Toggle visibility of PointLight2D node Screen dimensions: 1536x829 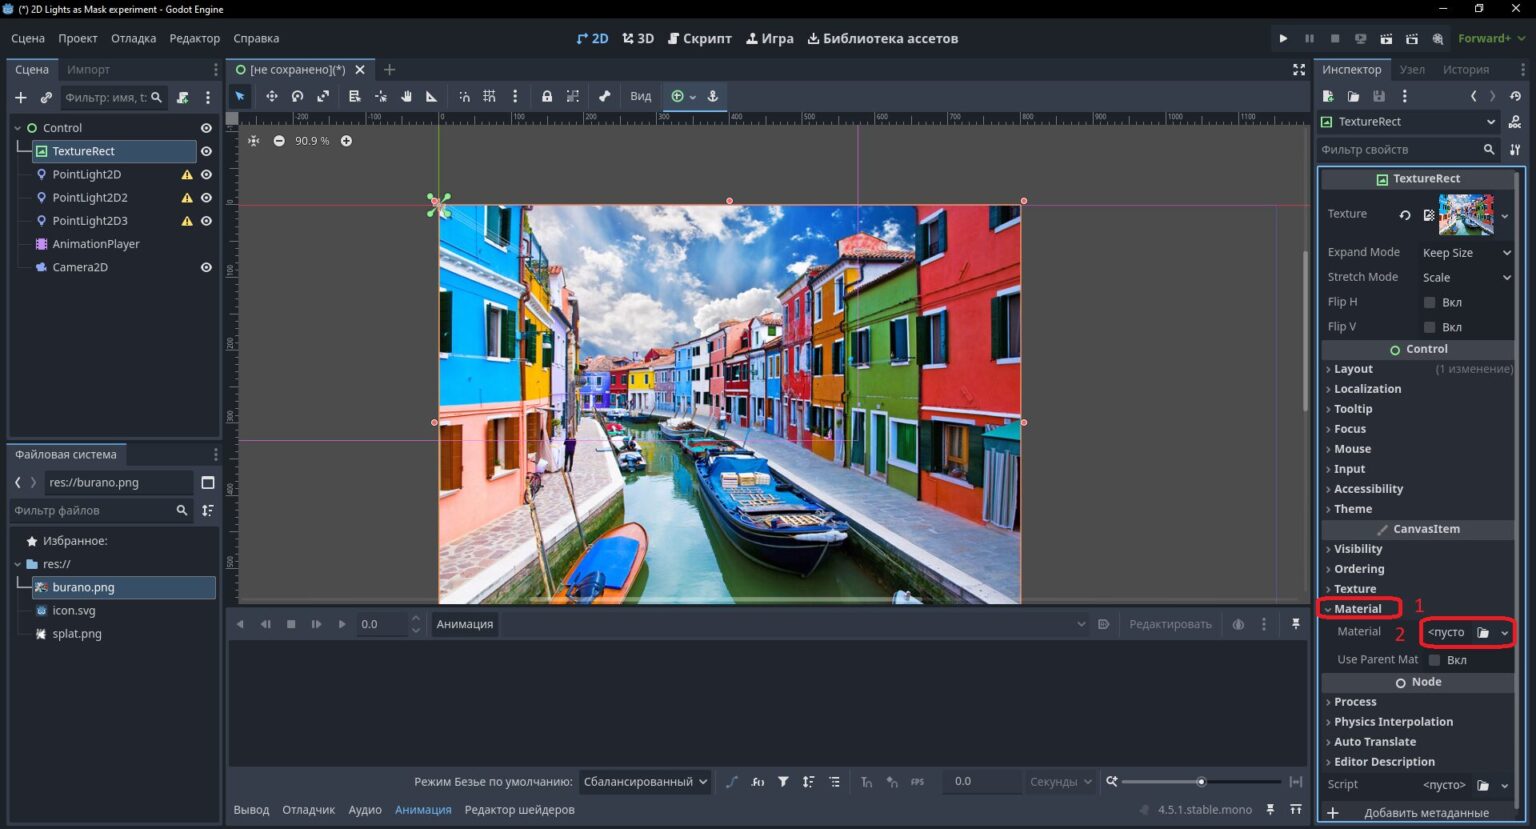(206, 174)
